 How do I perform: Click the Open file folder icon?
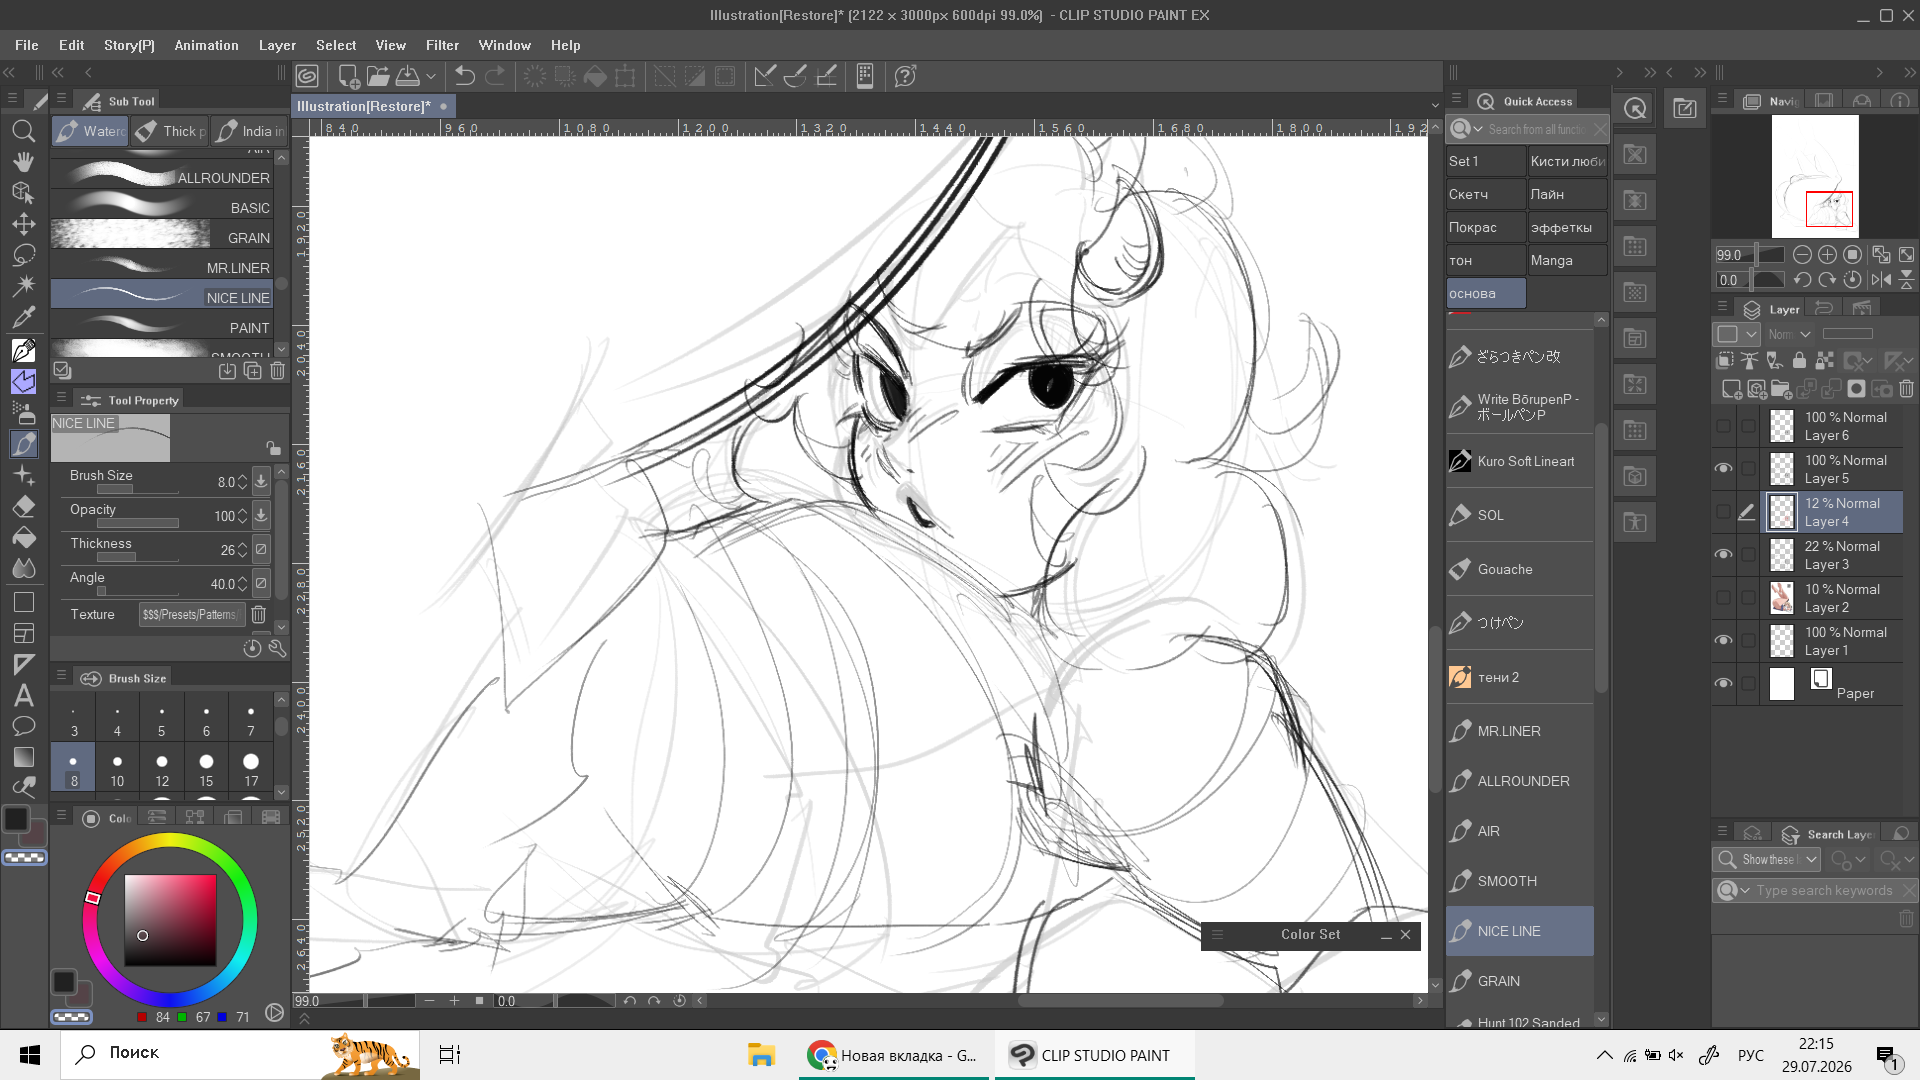click(378, 76)
